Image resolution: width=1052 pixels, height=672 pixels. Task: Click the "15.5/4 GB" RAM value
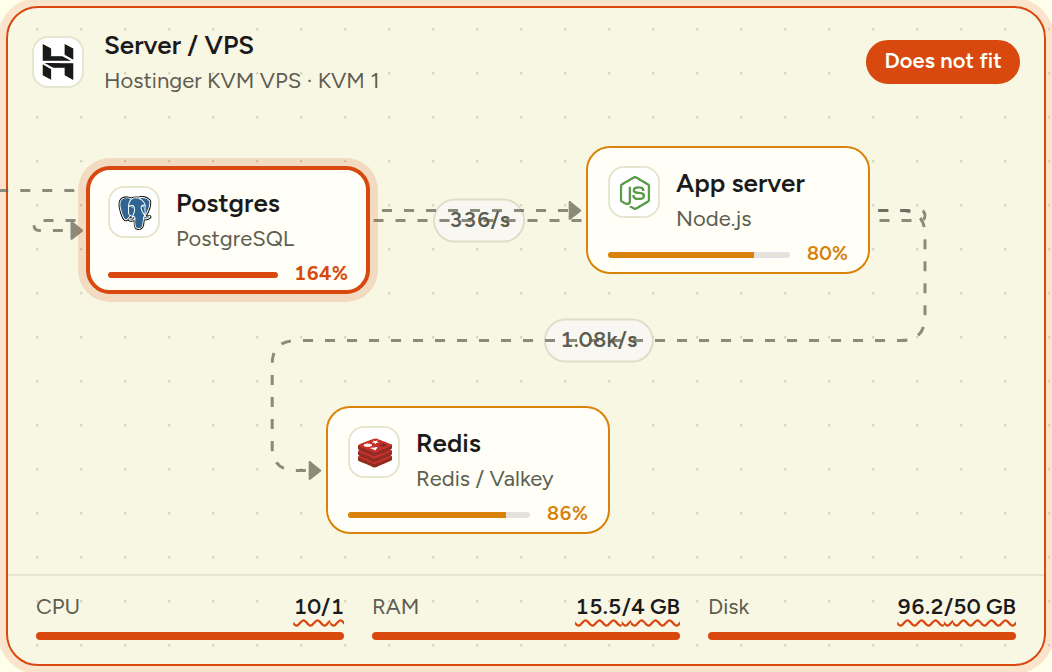628,607
